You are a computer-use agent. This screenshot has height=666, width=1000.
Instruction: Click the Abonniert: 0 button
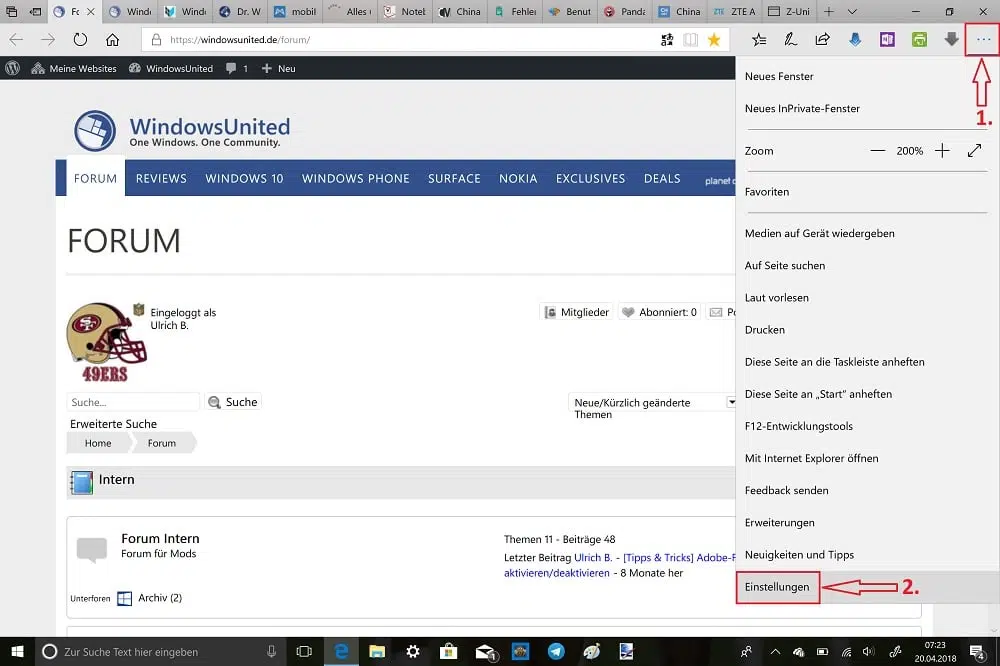pos(660,312)
